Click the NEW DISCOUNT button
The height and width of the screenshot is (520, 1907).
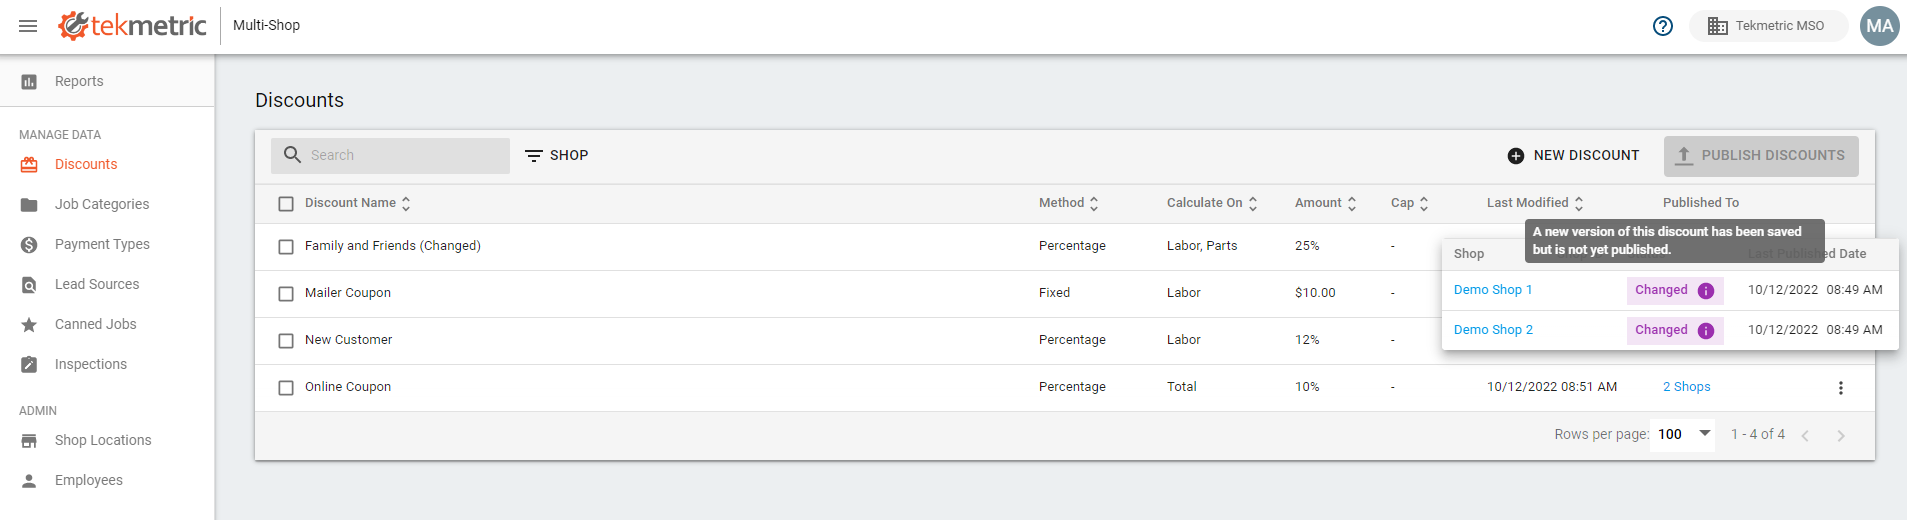(1573, 155)
